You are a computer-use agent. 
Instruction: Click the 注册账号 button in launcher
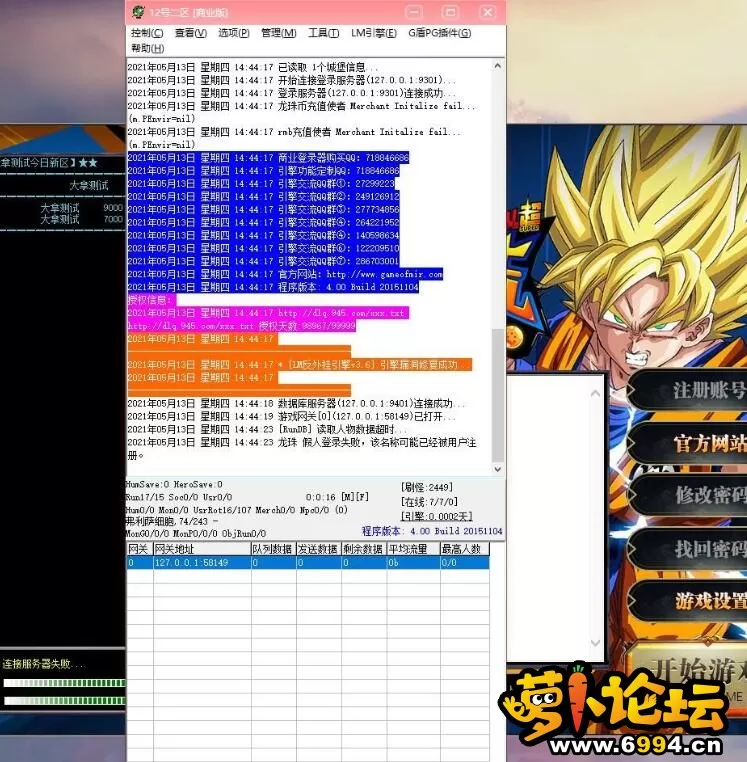687,391
